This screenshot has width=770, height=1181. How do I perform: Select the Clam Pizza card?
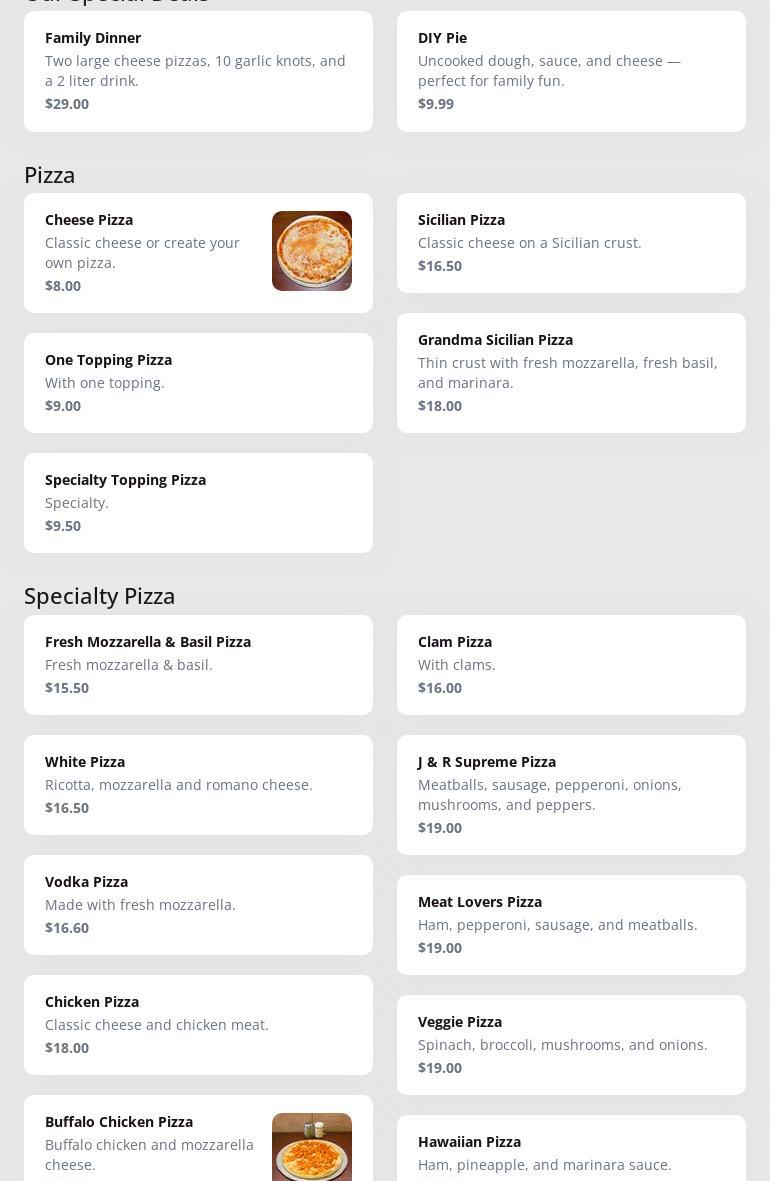coord(571,664)
